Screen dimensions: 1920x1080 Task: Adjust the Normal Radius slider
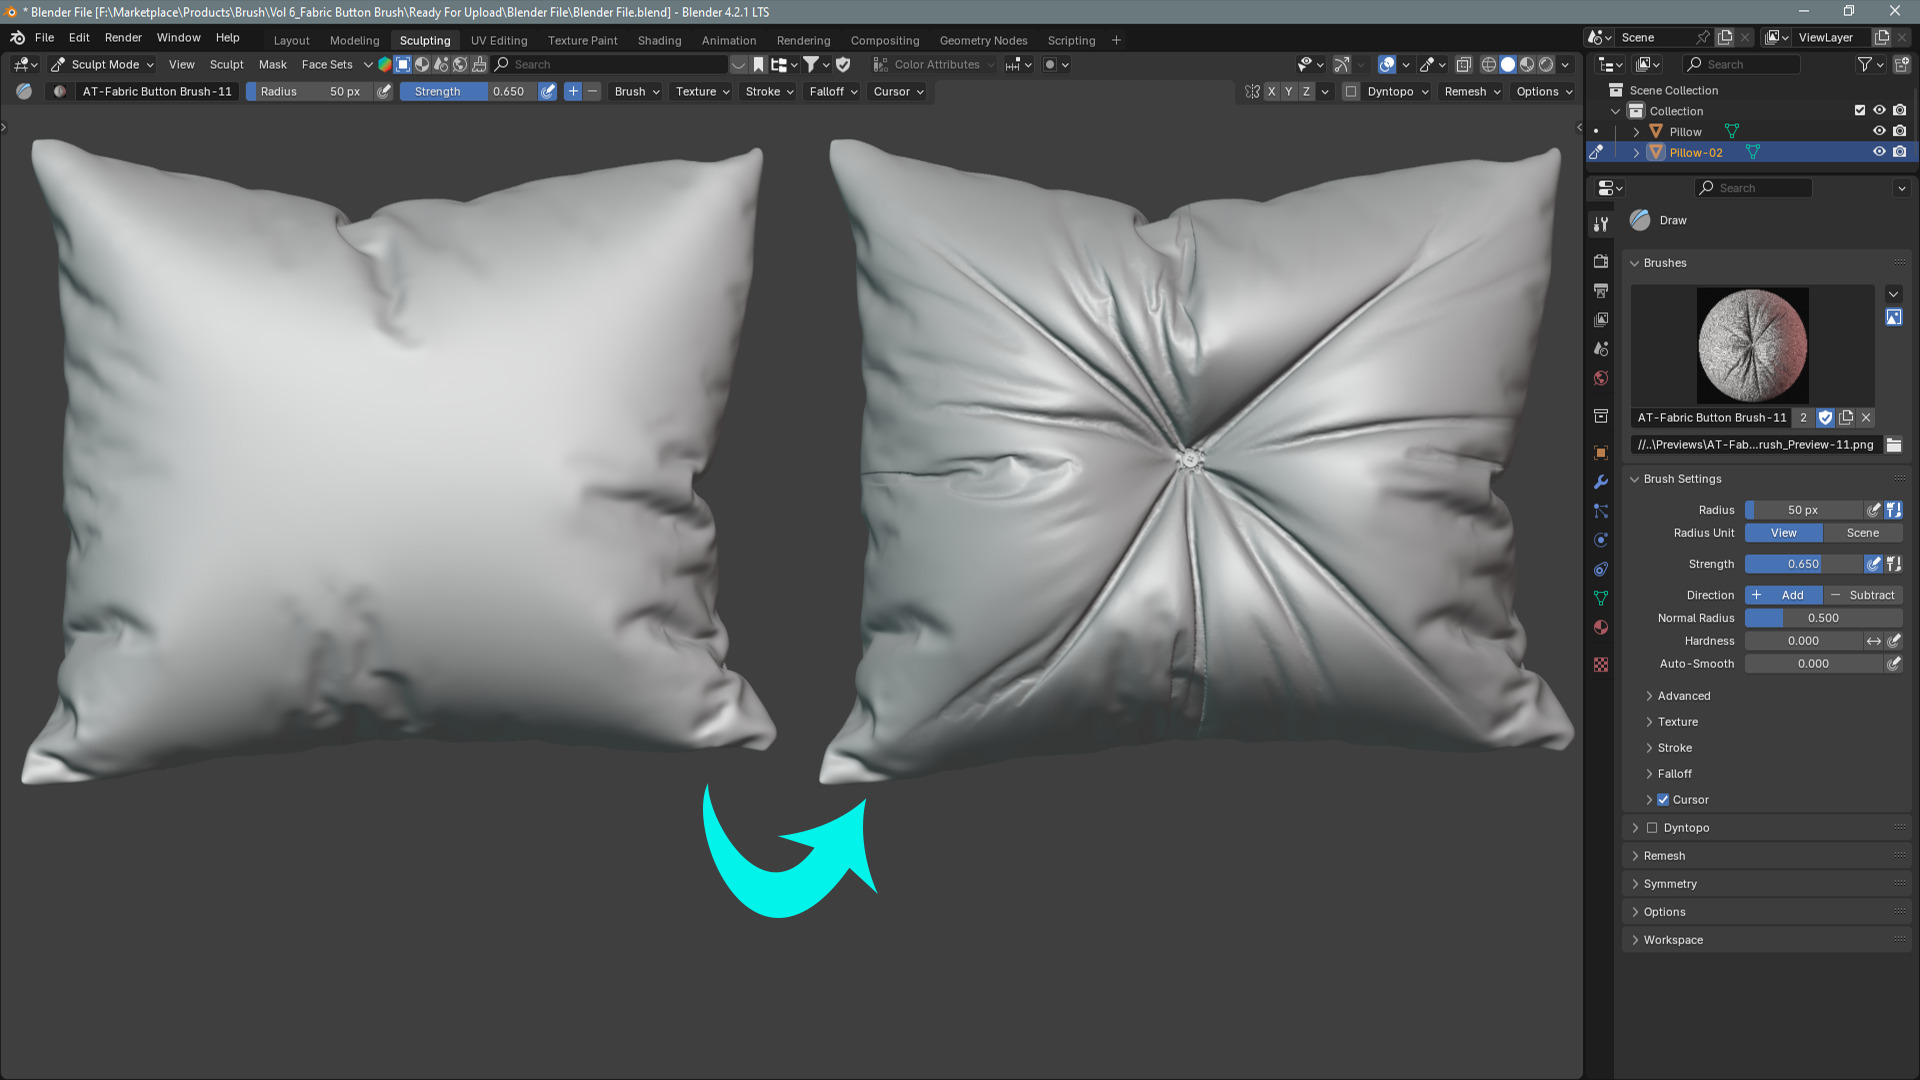coord(1823,618)
